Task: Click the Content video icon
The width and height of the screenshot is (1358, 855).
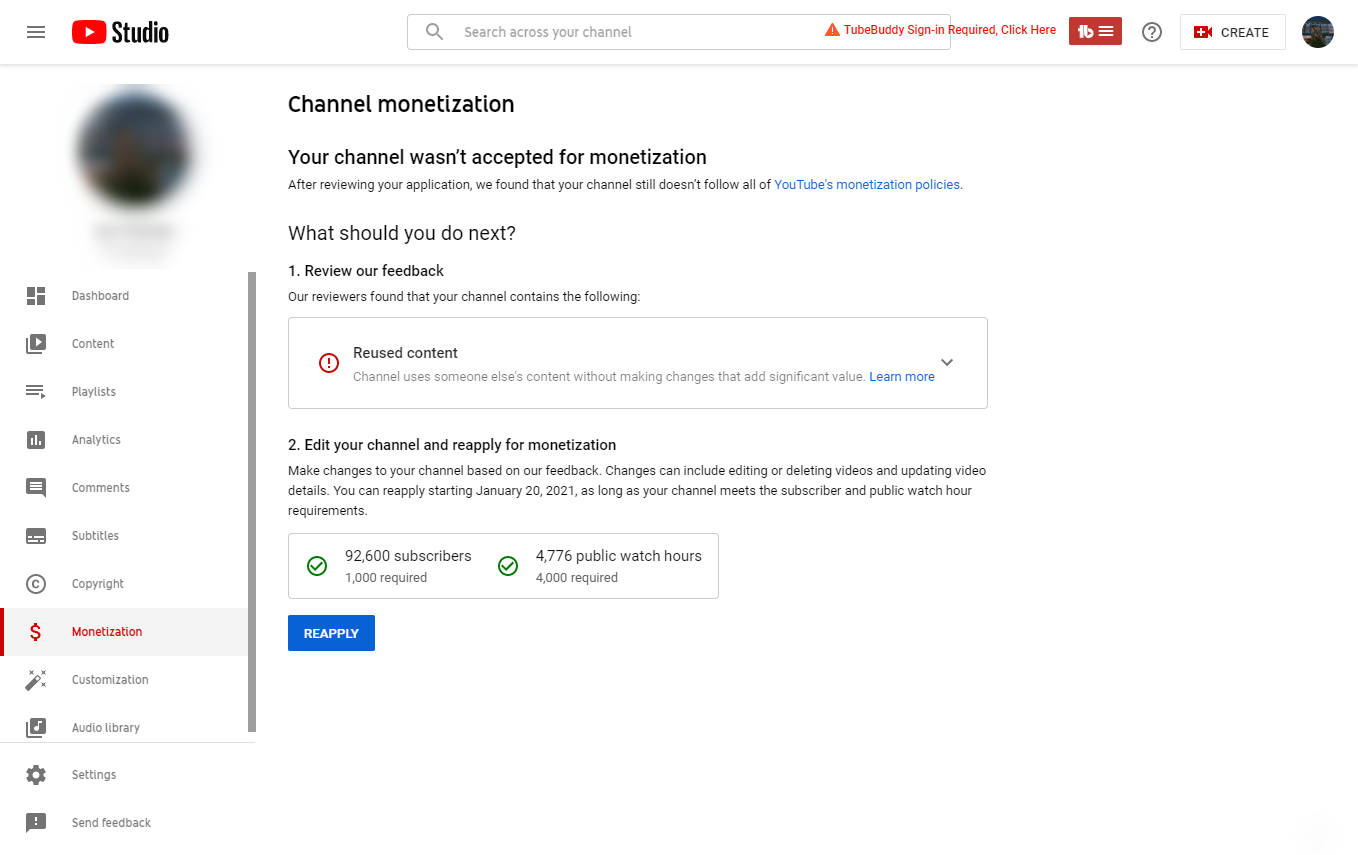Action: pos(36,344)
